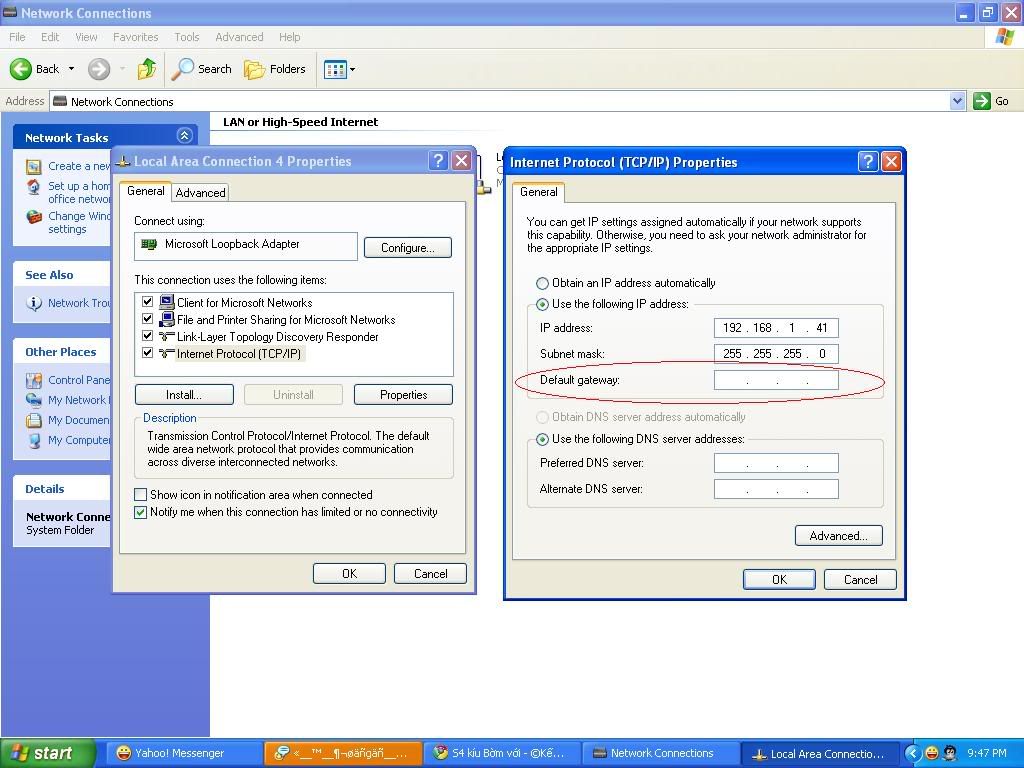Enable Show icon in notification area

pyautogui.click(x=140, y=494)
